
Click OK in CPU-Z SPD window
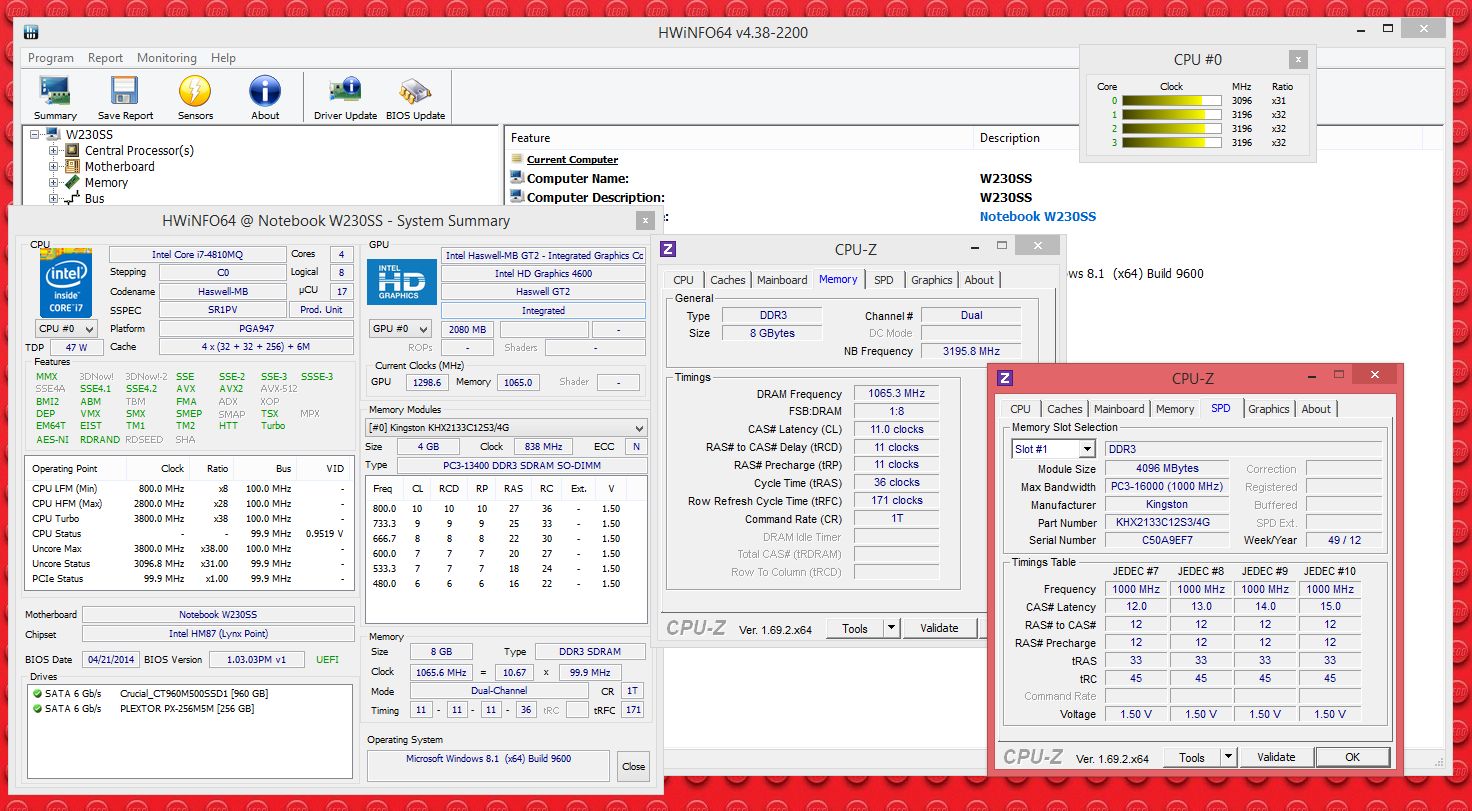[1353, 757]
